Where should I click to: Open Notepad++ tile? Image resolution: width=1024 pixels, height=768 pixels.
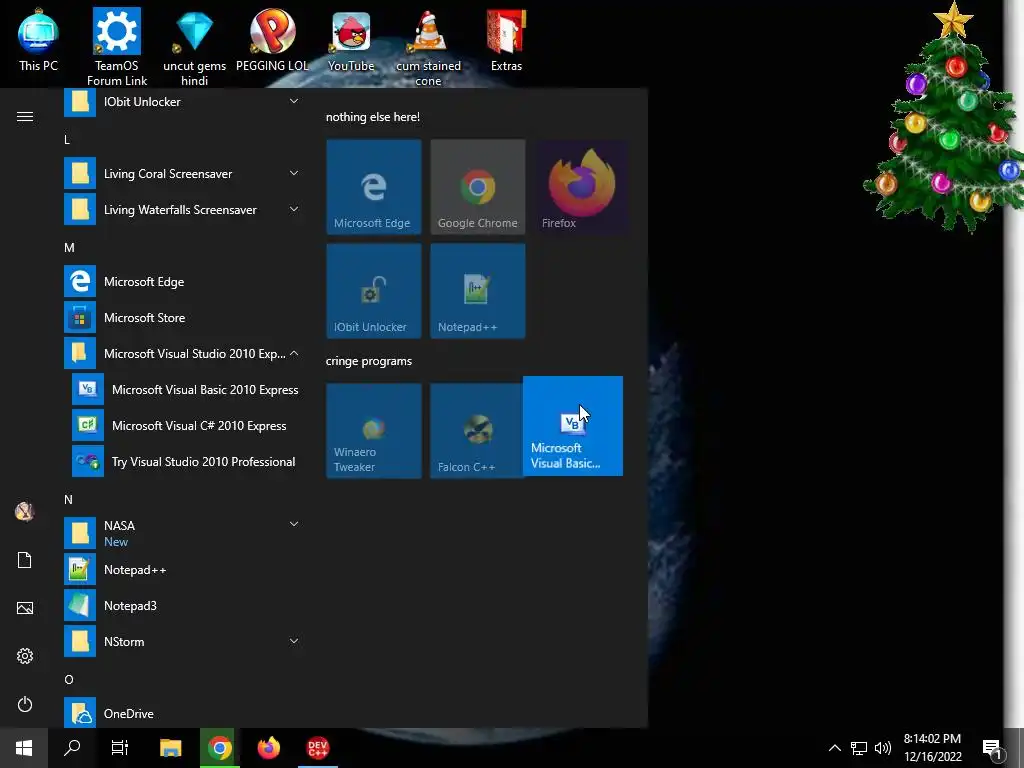[x=477, y=291]
